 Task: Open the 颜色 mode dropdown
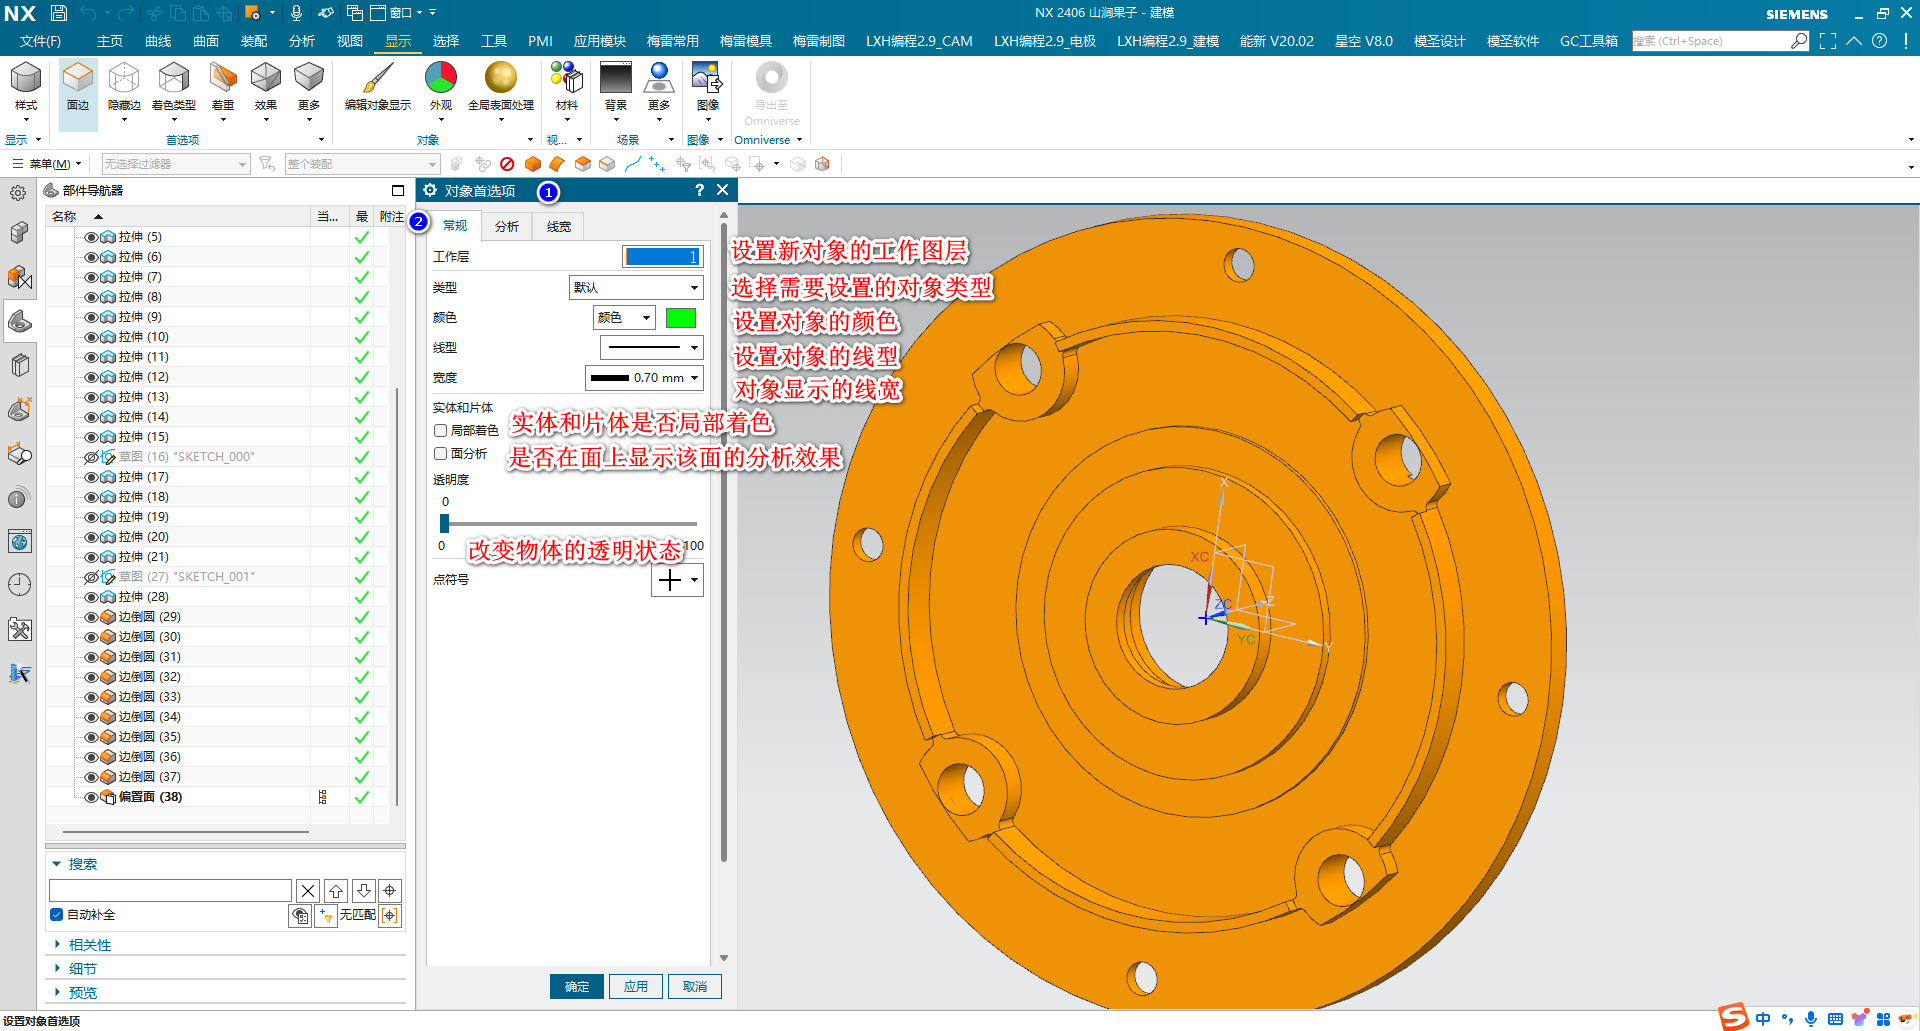[625, 317]
